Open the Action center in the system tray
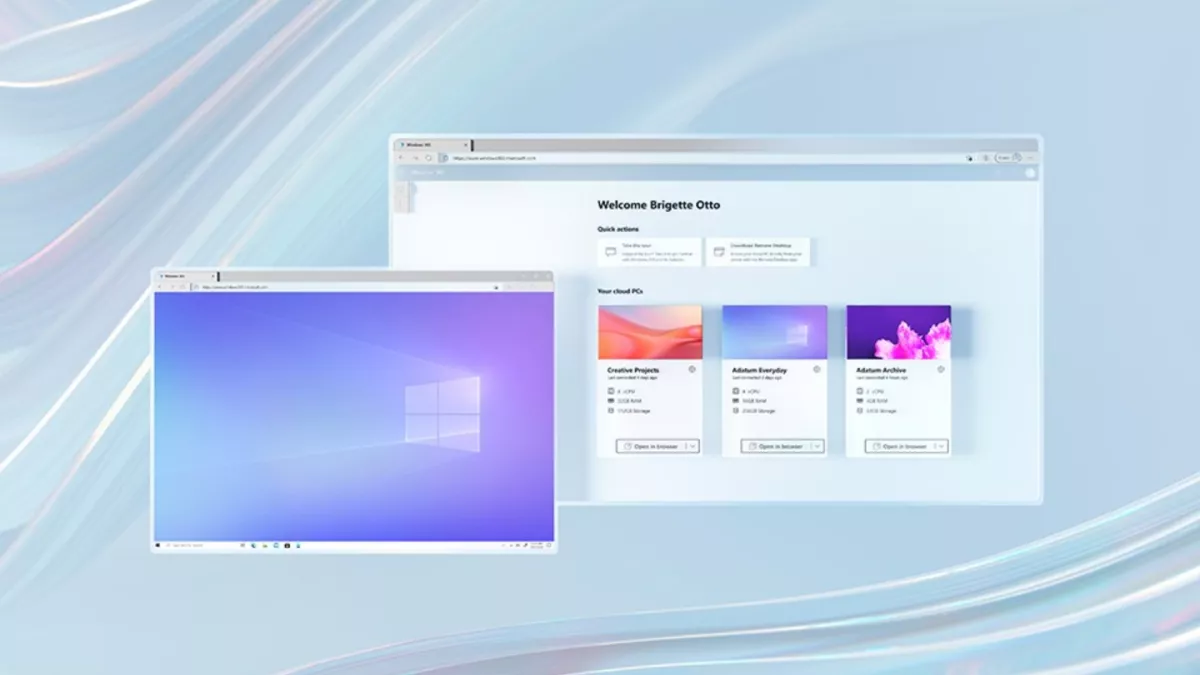This screenshot has height=675, width=1200. click(548, 545)
